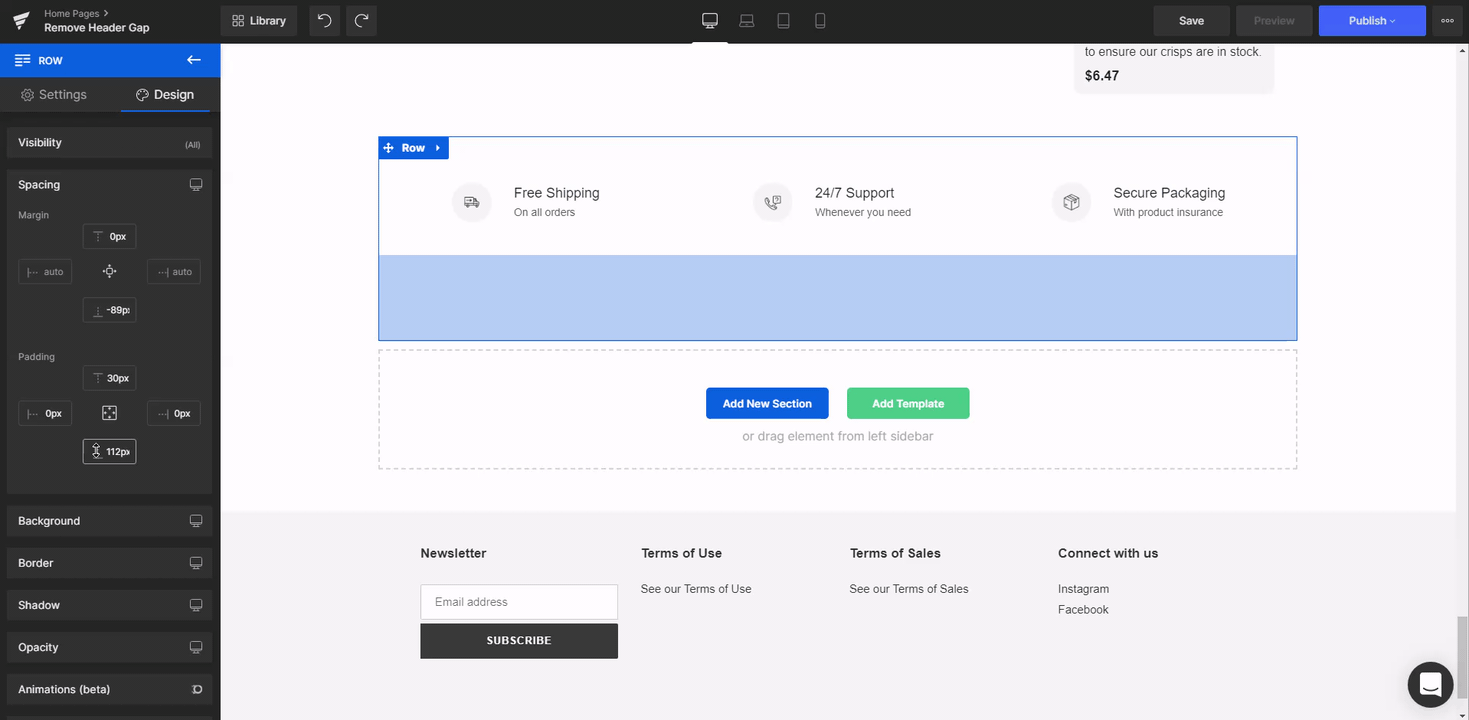1469x720 pixels.
Task: Click the Opacity section device icon
Action: 196,647
